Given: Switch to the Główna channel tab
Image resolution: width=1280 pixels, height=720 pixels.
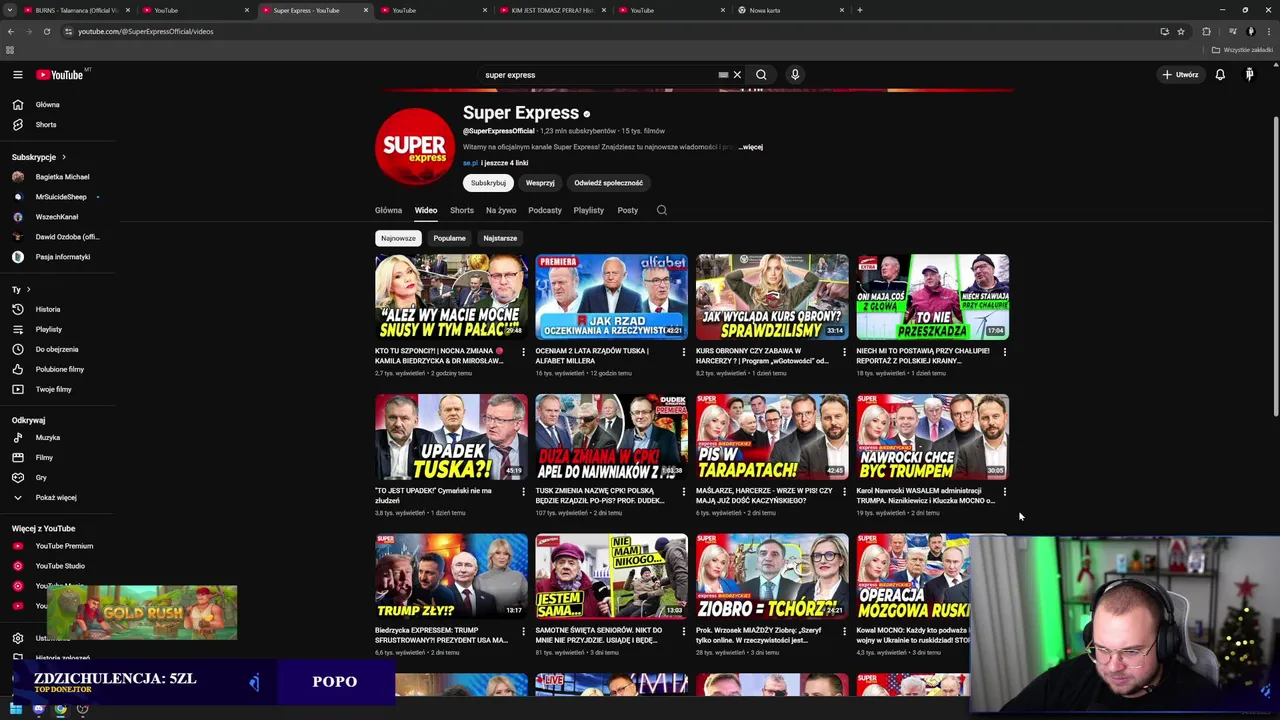Looking at the screenshot, I should 388,210.
